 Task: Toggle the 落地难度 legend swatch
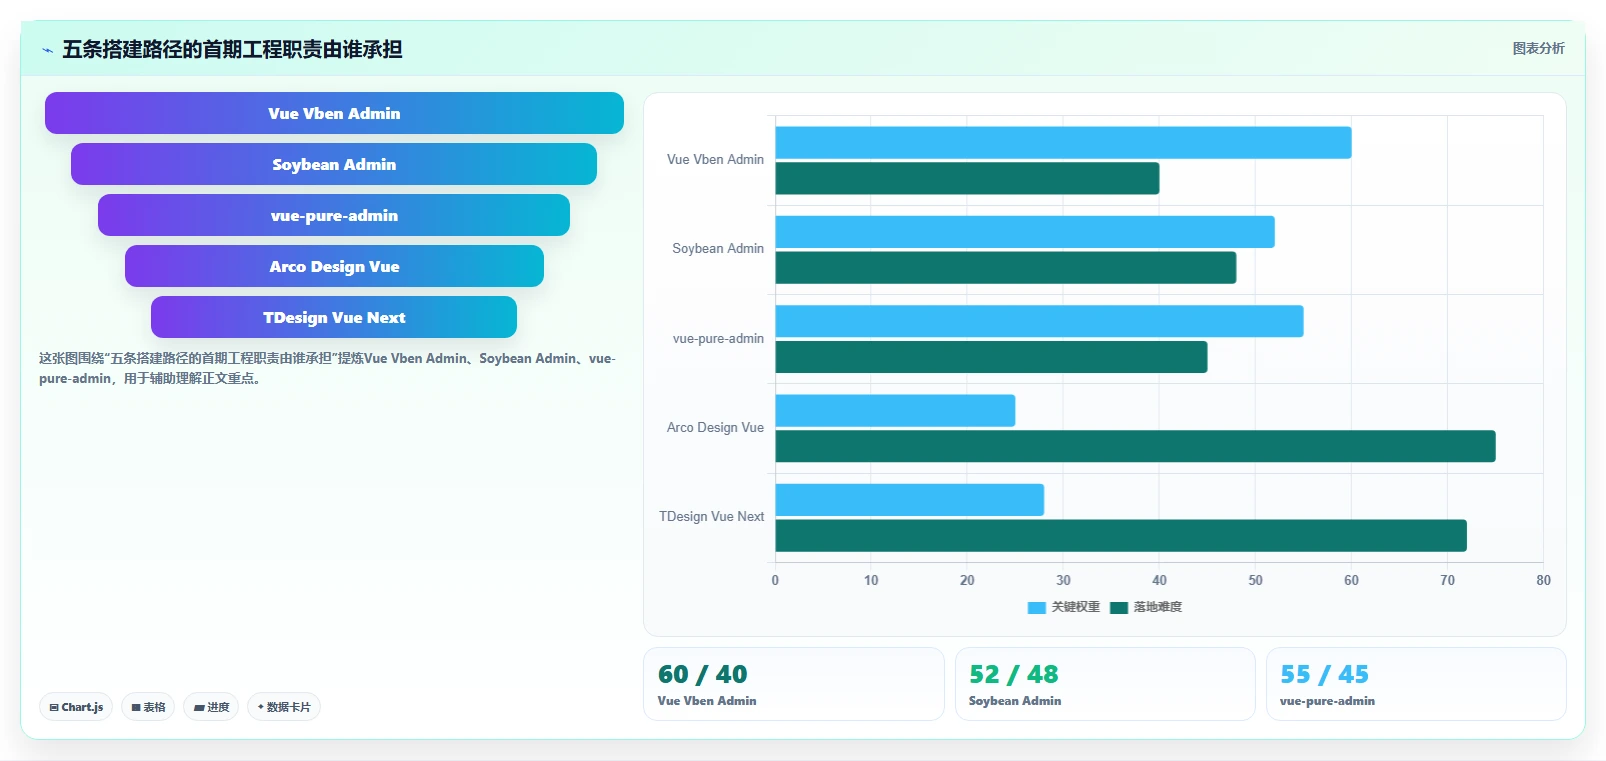1119,607
